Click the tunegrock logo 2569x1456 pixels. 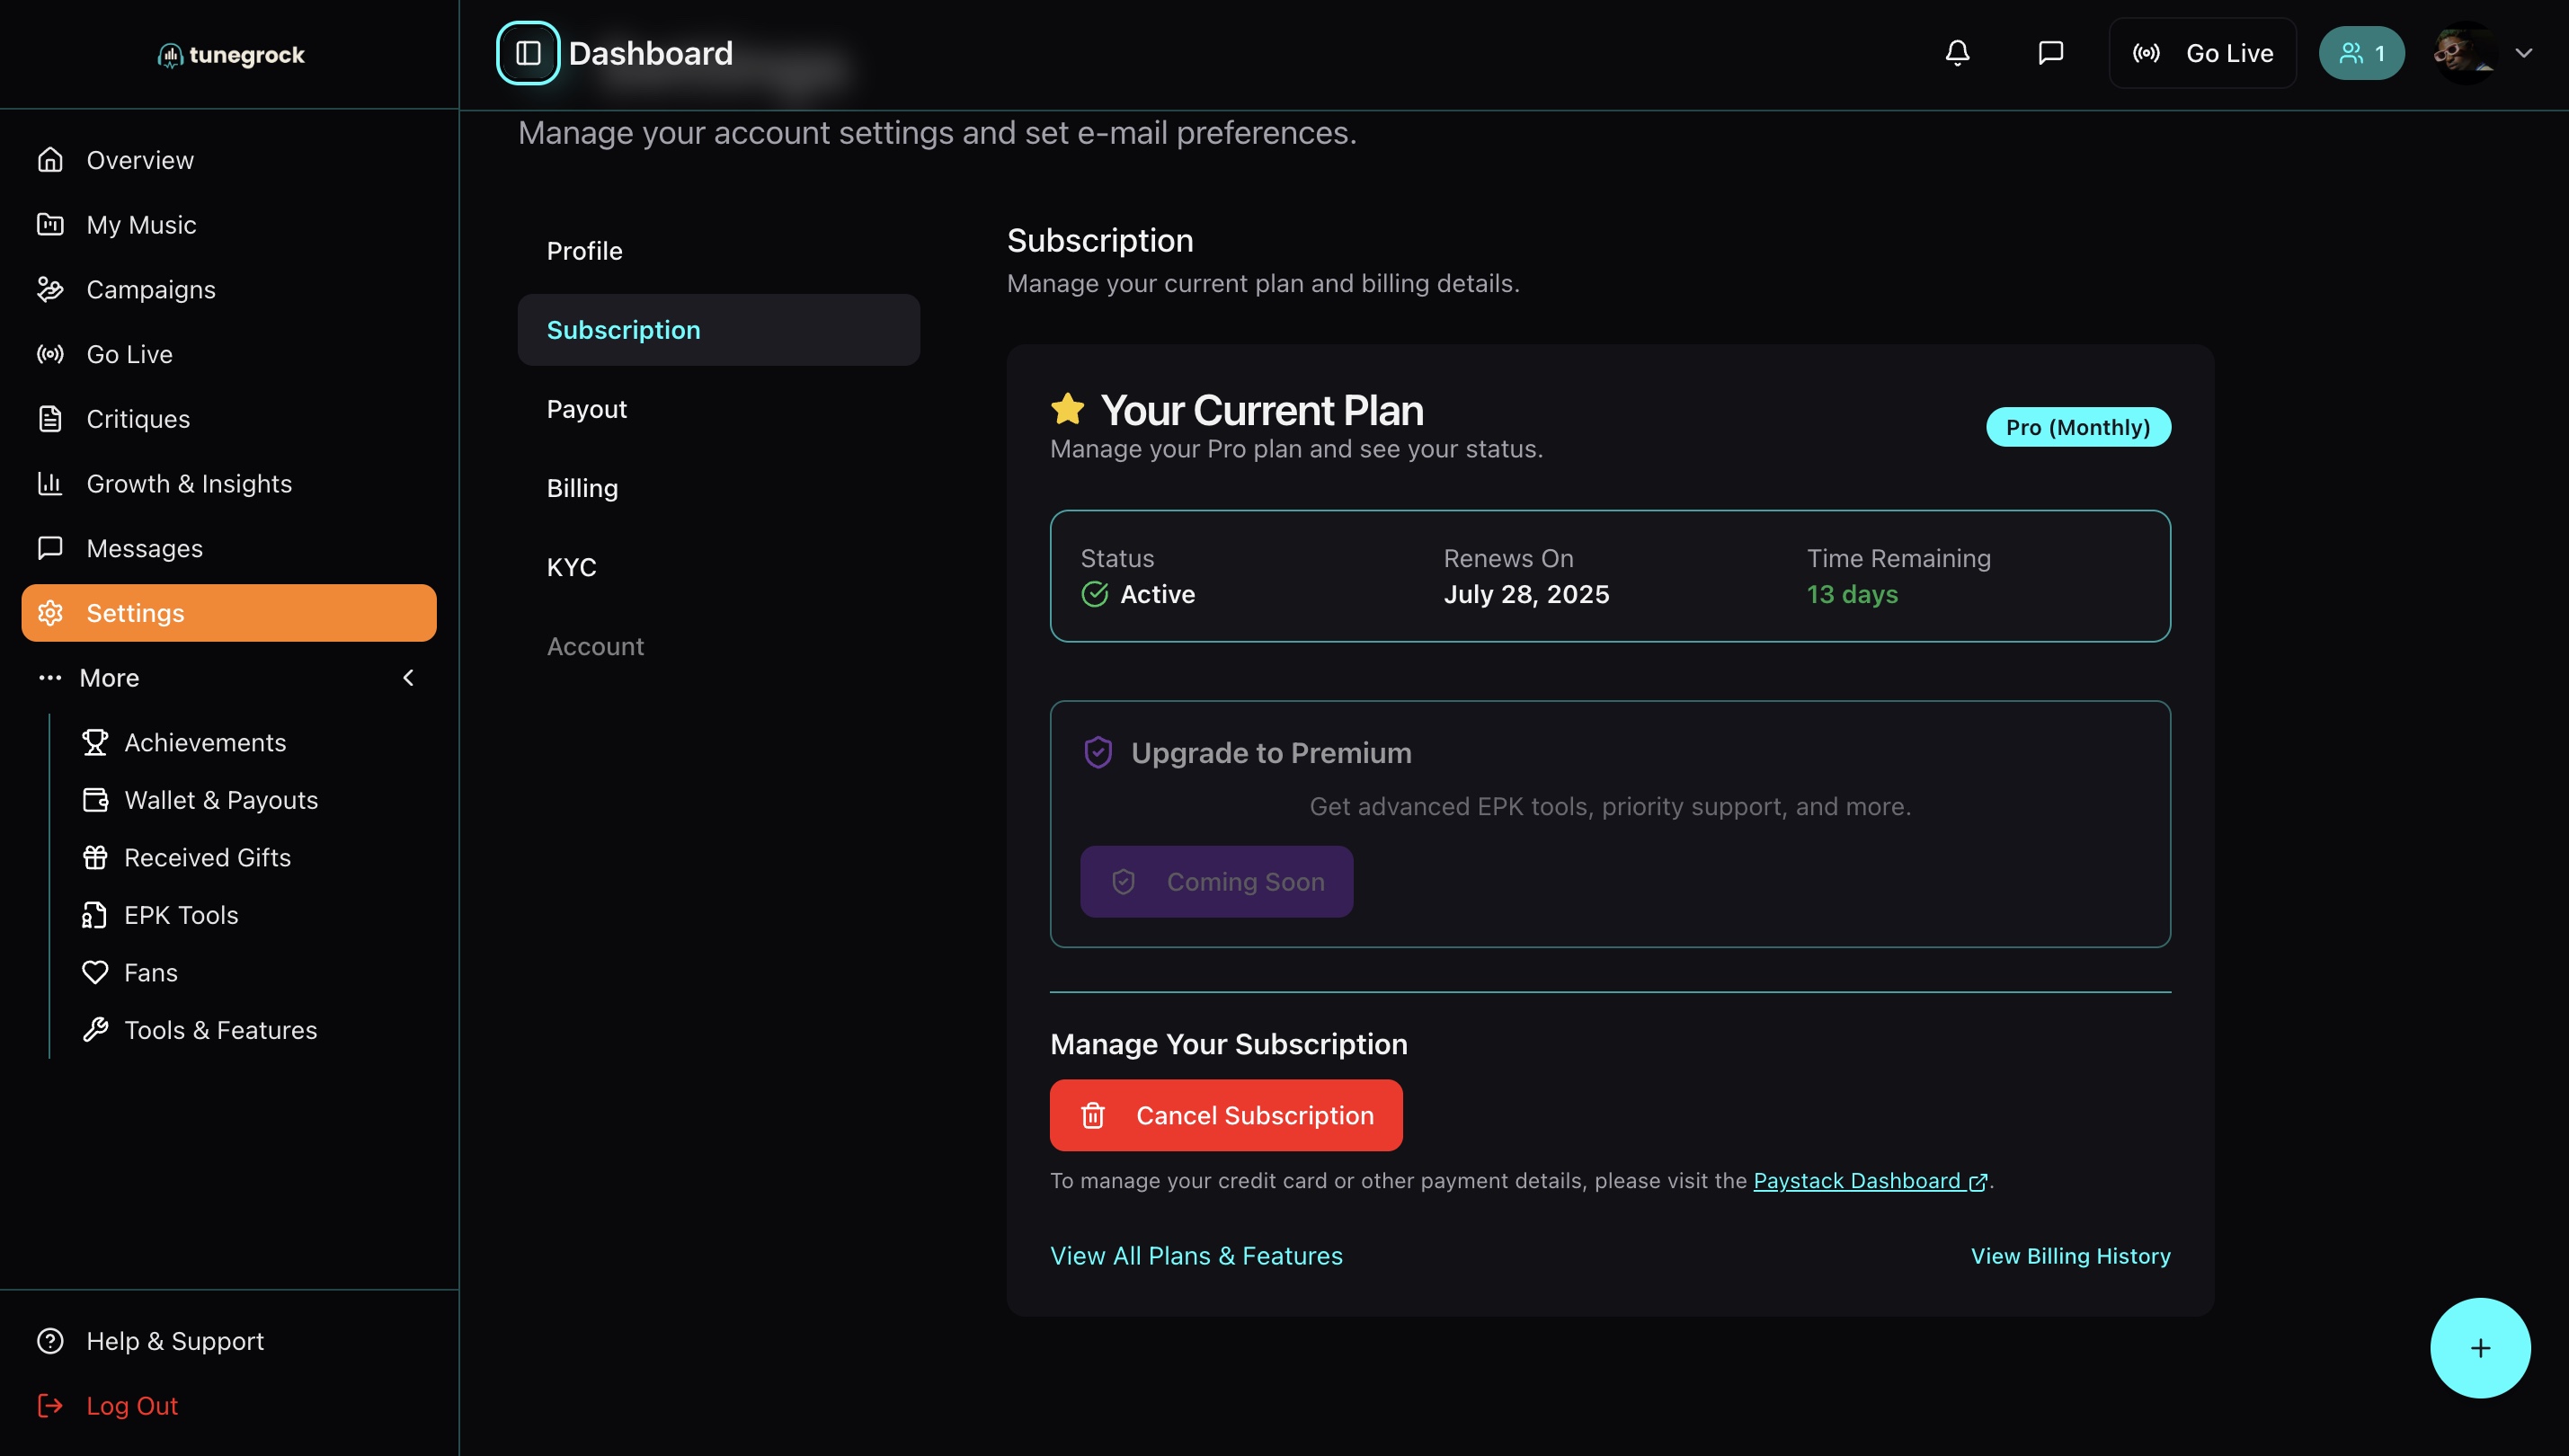pos(229,55)
